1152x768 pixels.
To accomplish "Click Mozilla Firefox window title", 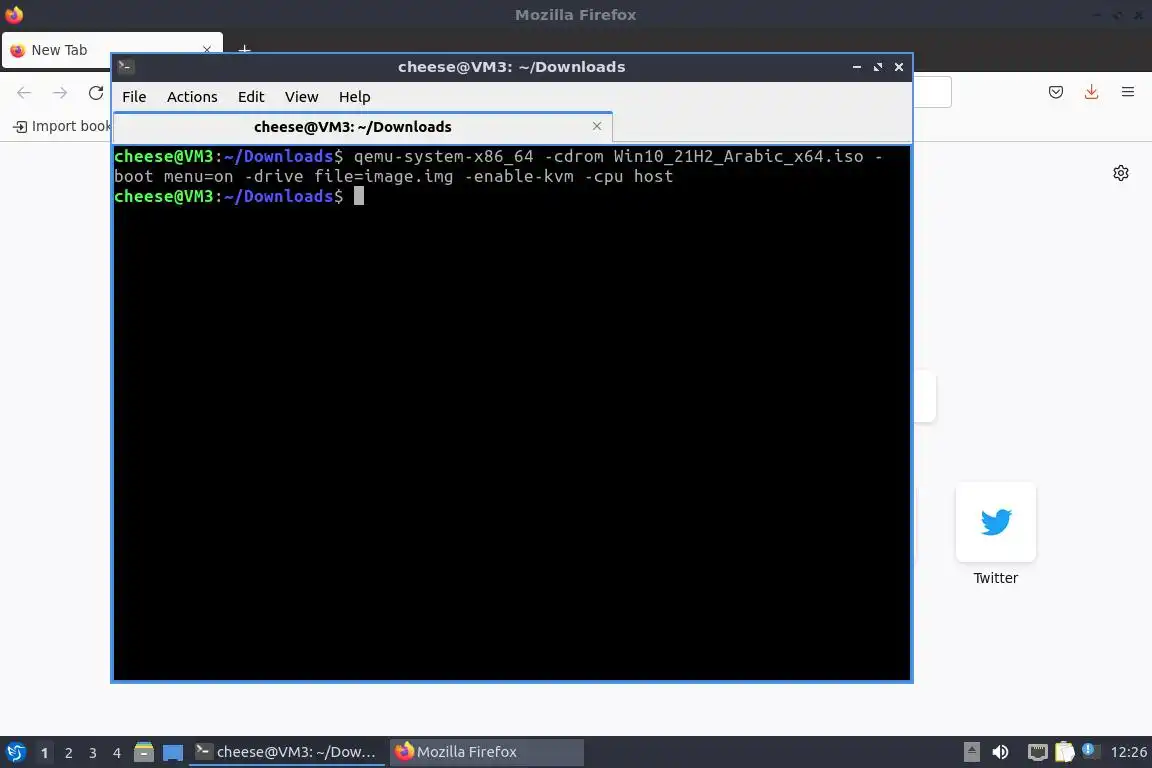I will point(575,15).
